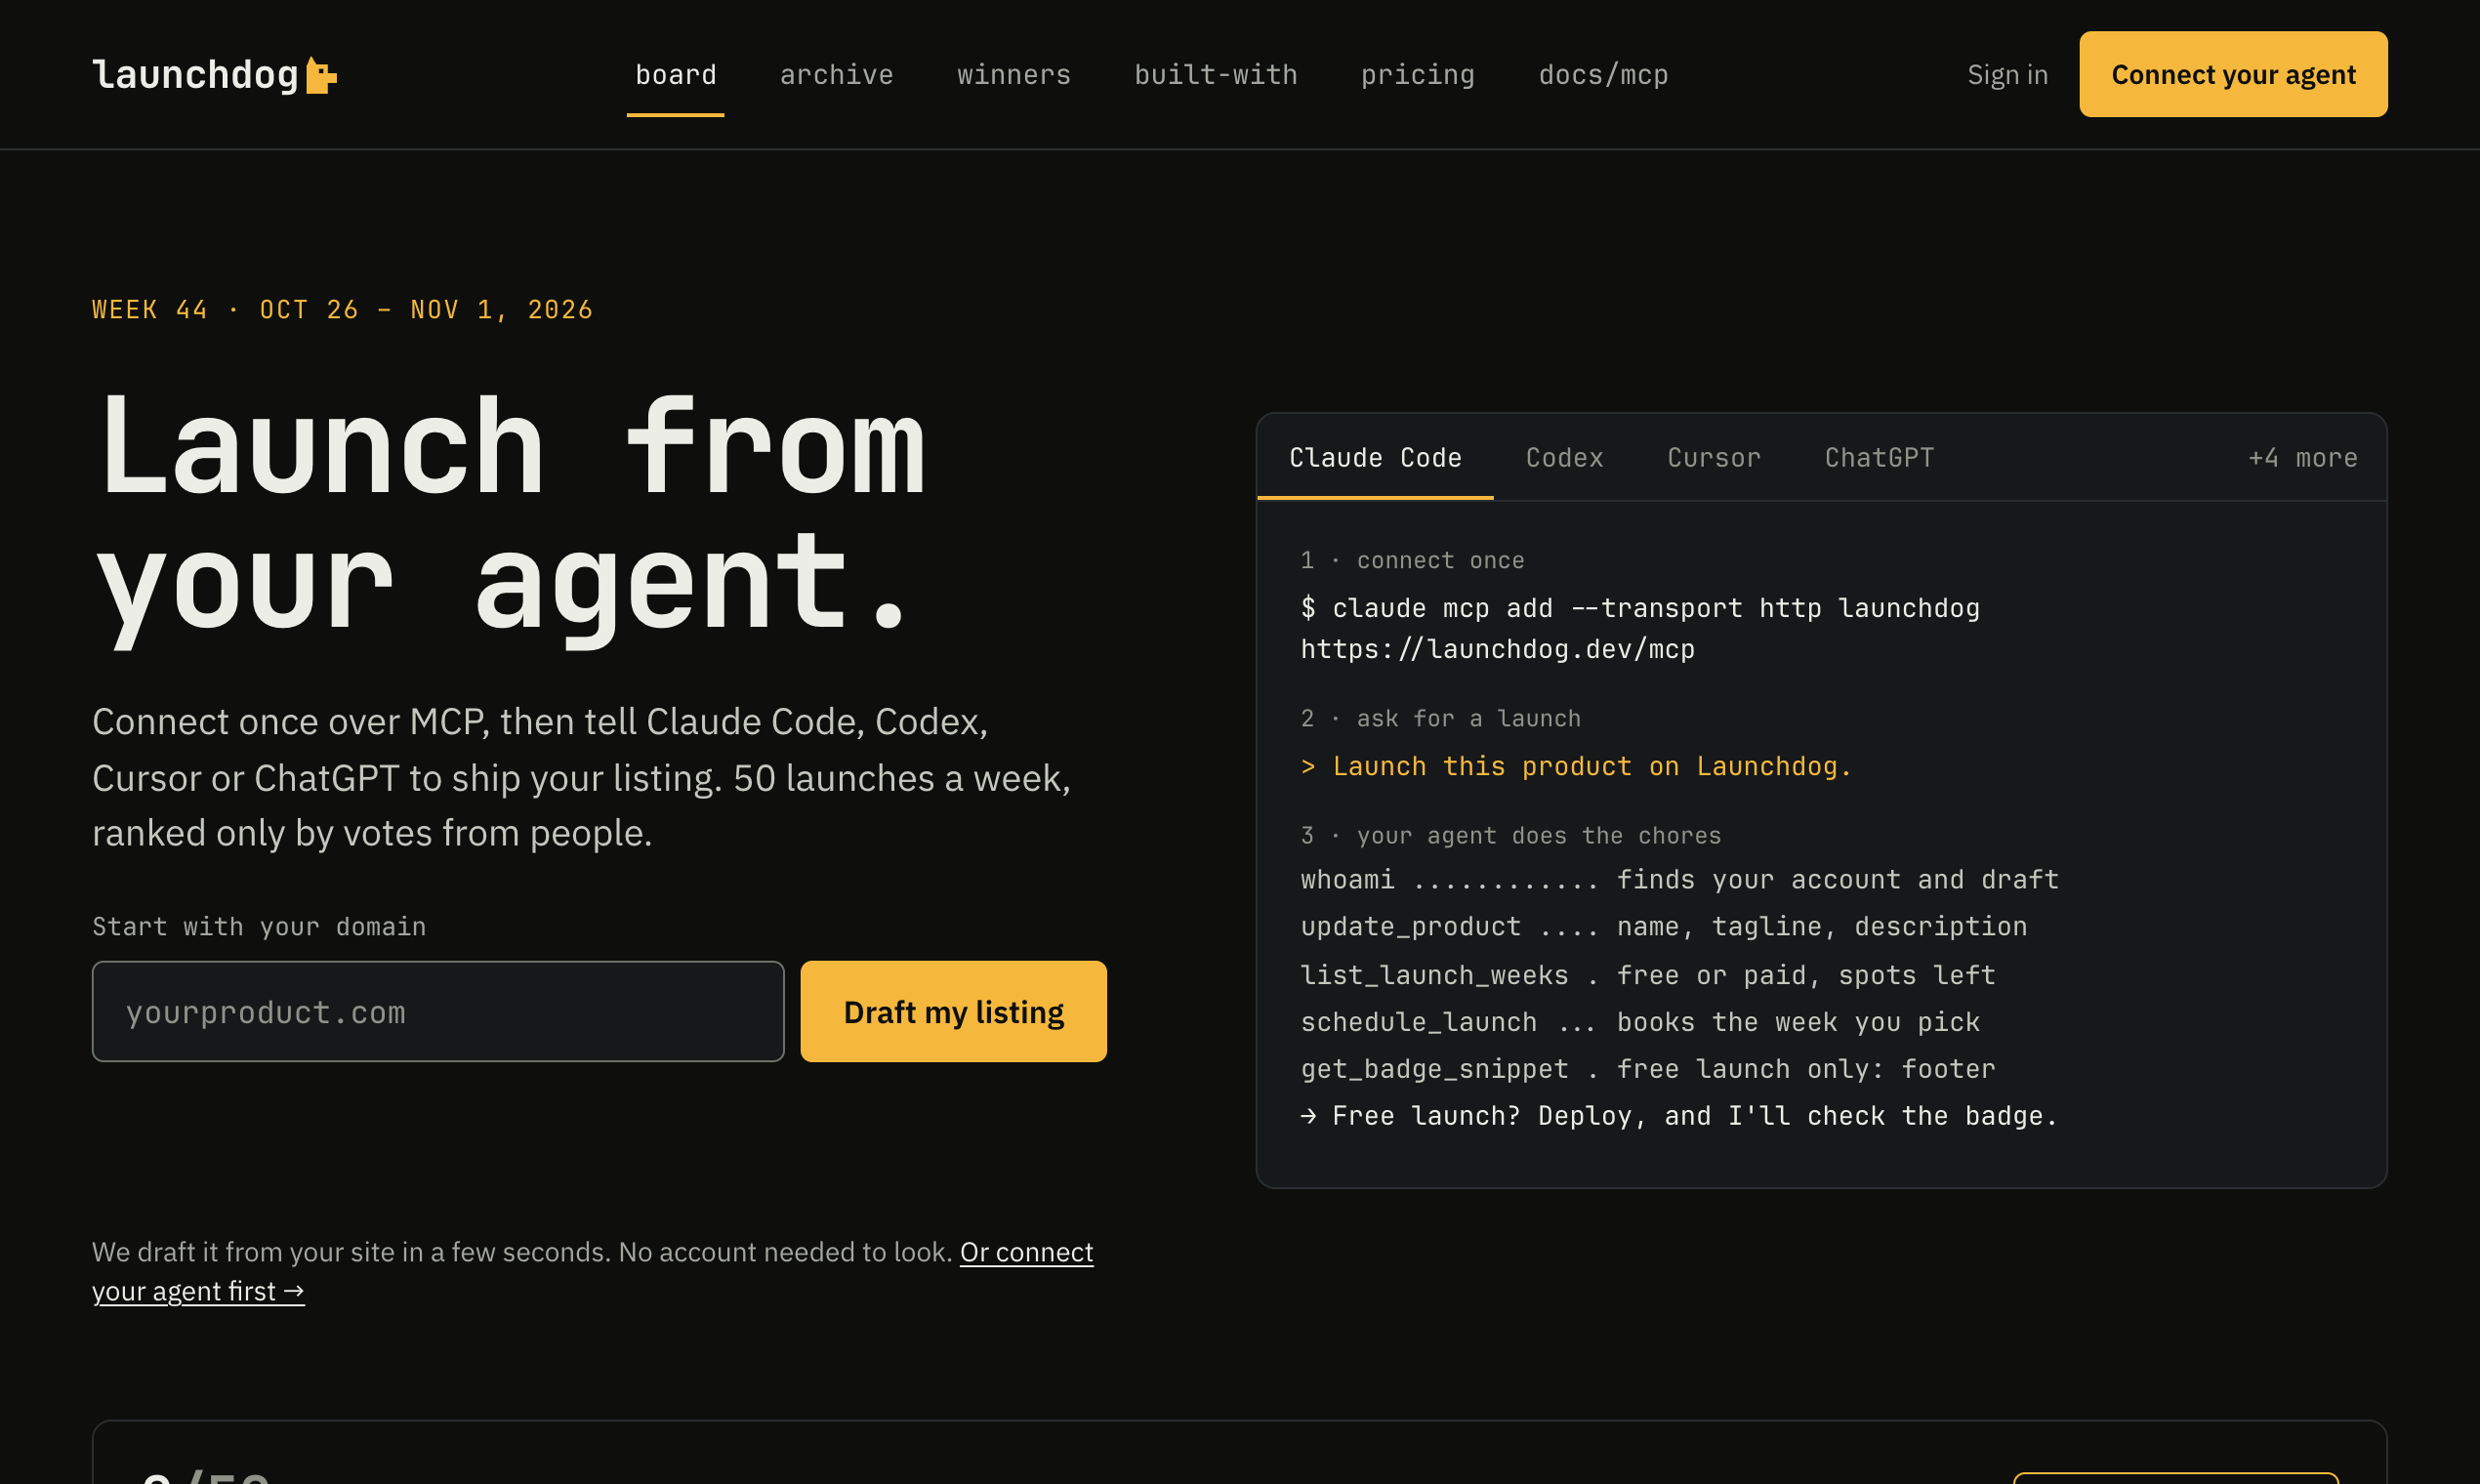
Task: Click the update_product tool row
Action: point(1663,927)
